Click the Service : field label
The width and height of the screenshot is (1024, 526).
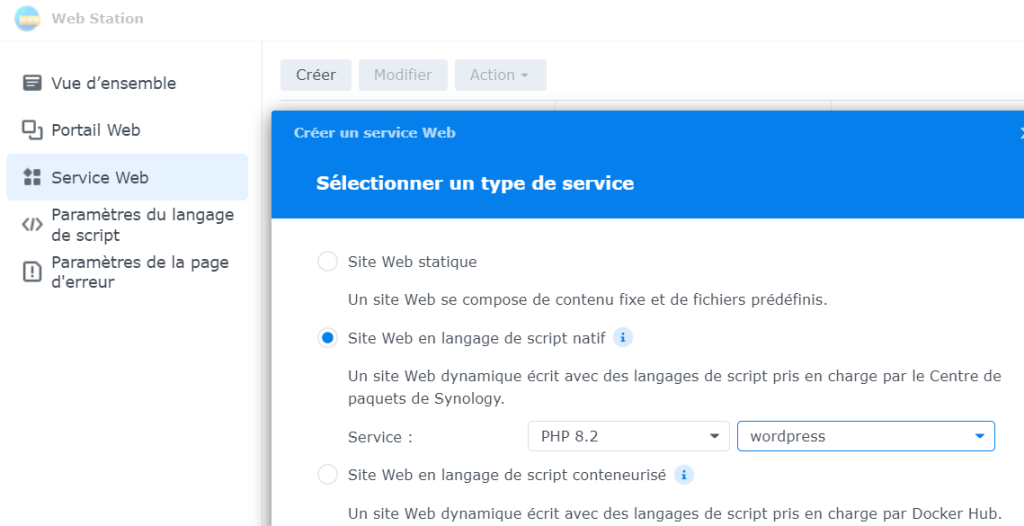[380, 436]
